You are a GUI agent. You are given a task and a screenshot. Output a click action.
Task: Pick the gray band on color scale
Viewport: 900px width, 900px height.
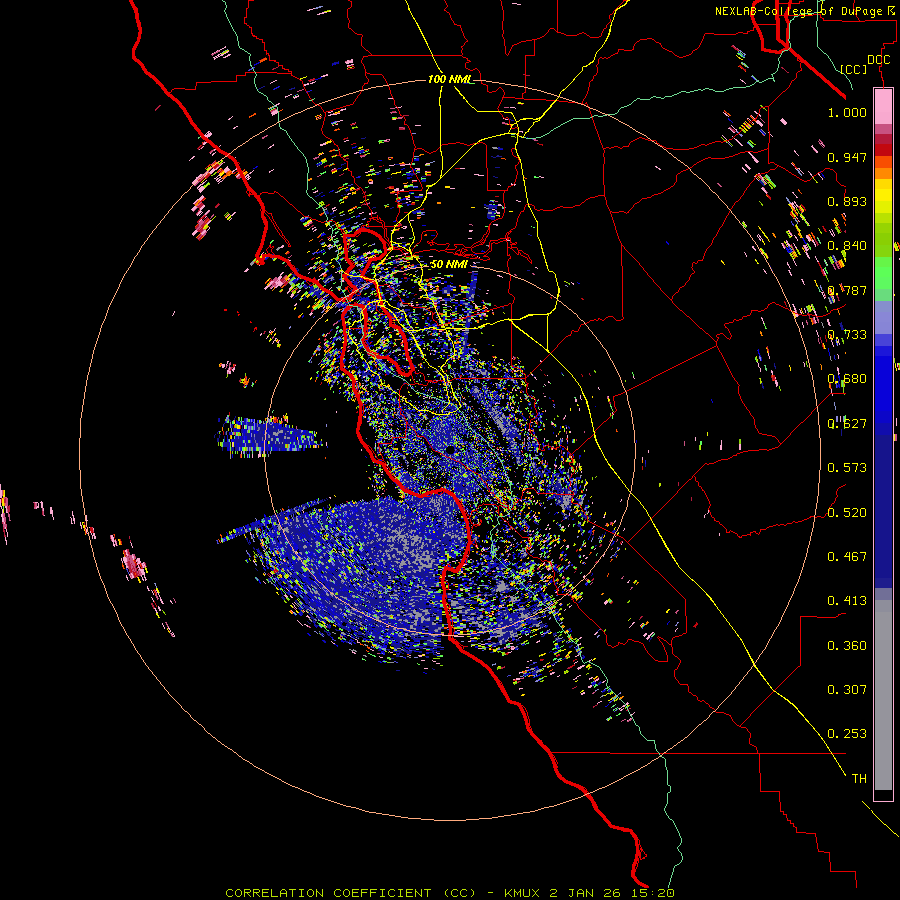click(x=883, y=695)
